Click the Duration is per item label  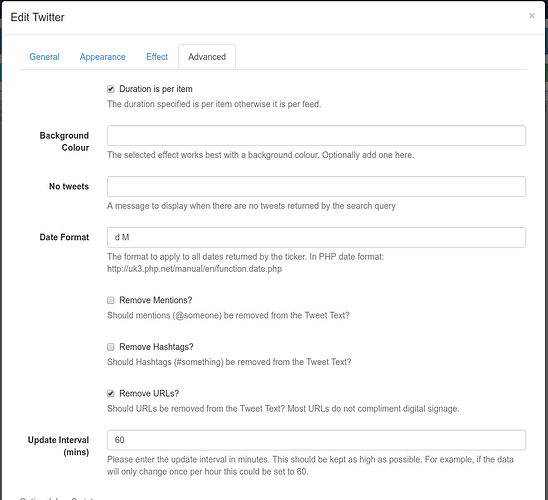(x=156, y=89)
